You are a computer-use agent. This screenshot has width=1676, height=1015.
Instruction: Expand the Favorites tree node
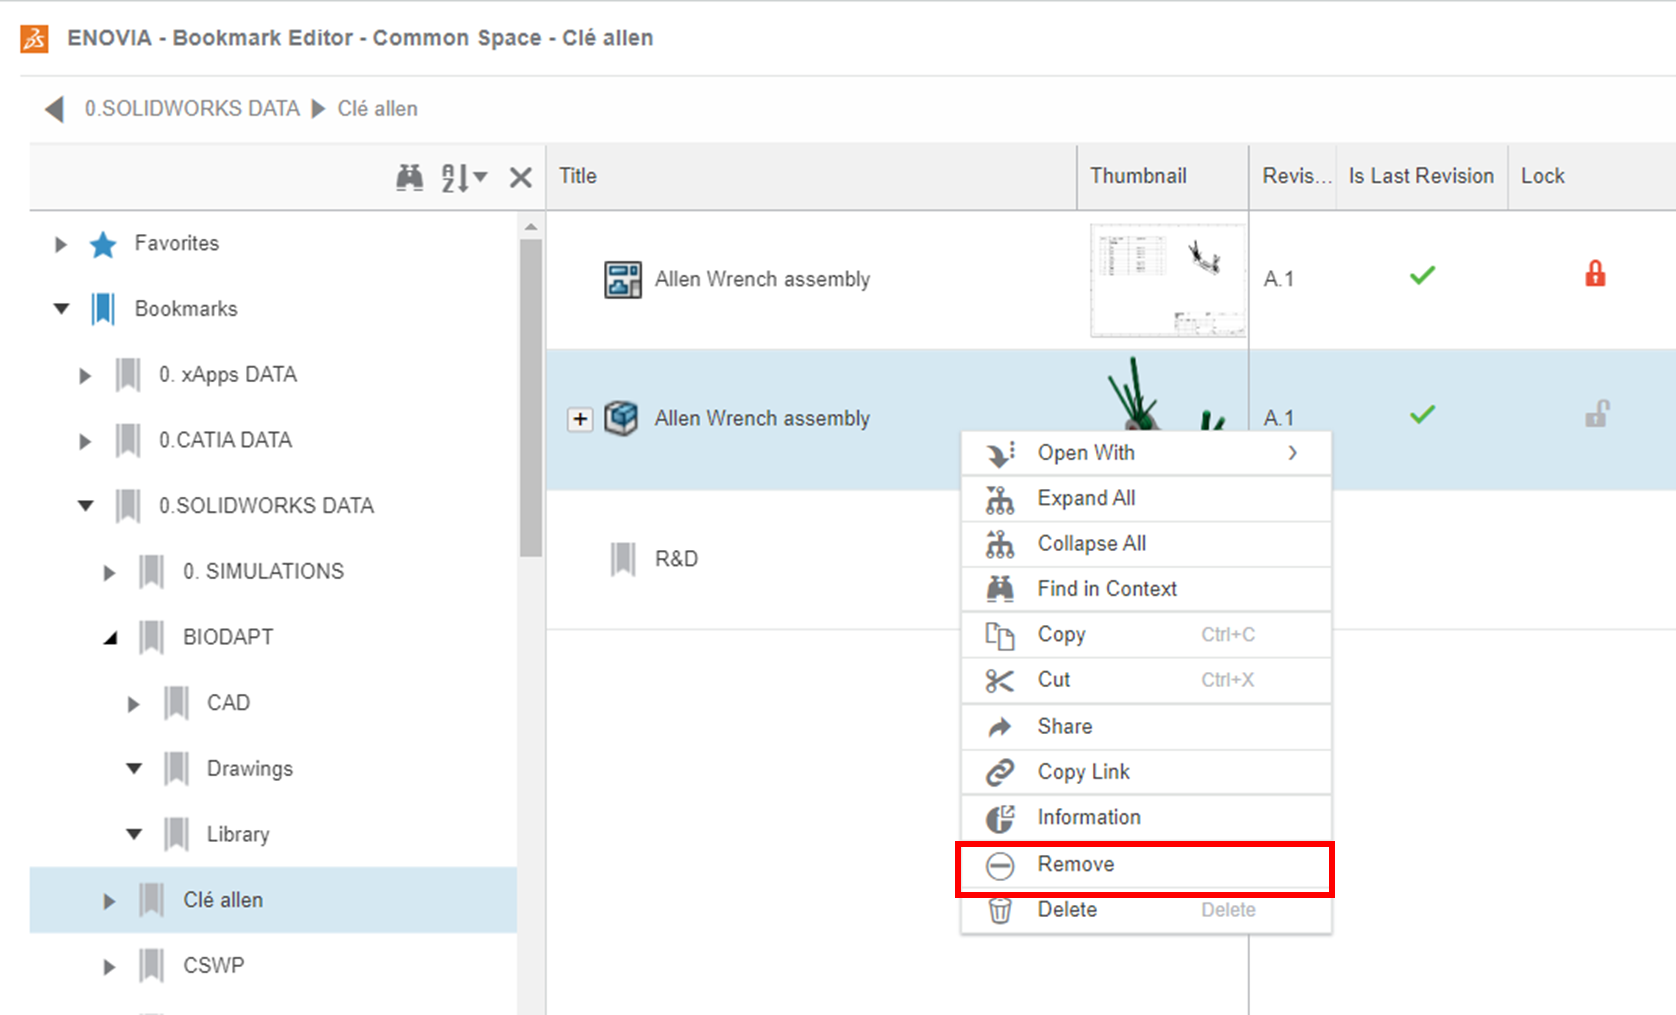61,244
